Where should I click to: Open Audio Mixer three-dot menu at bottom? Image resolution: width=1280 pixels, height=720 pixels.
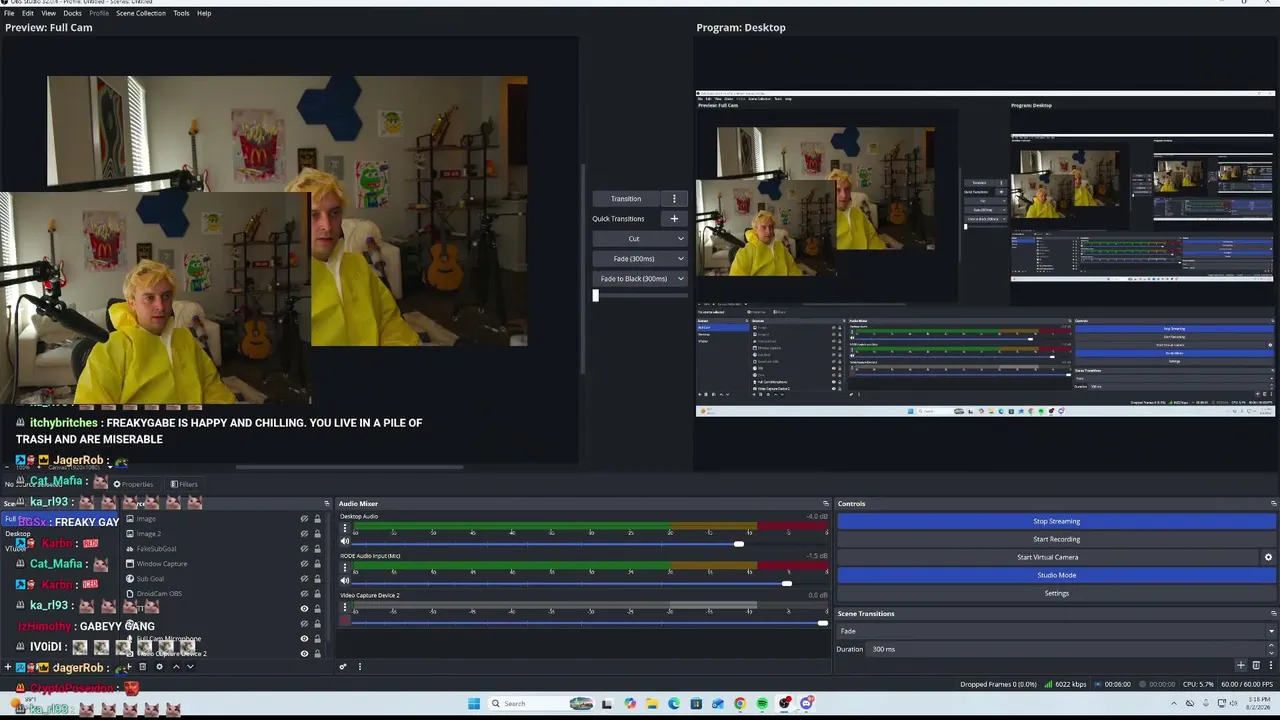click(359, 667)
